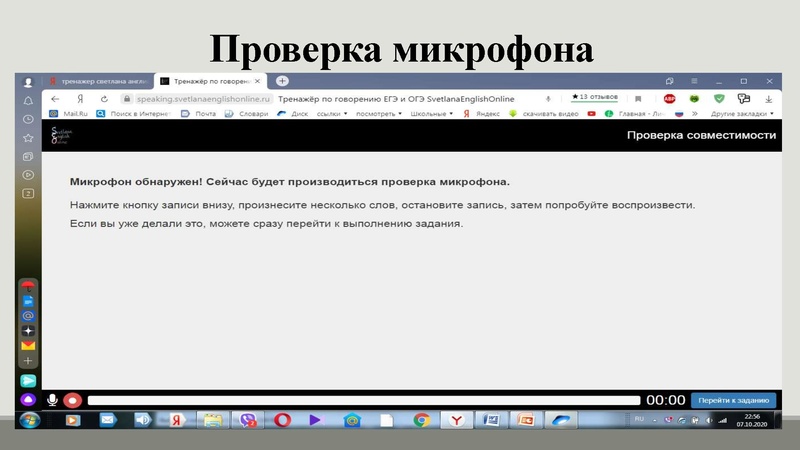This screenshot has width=800, height=450.
Task: Open Google Chrome from the taskbar
Action: click(x=421, y=420)
